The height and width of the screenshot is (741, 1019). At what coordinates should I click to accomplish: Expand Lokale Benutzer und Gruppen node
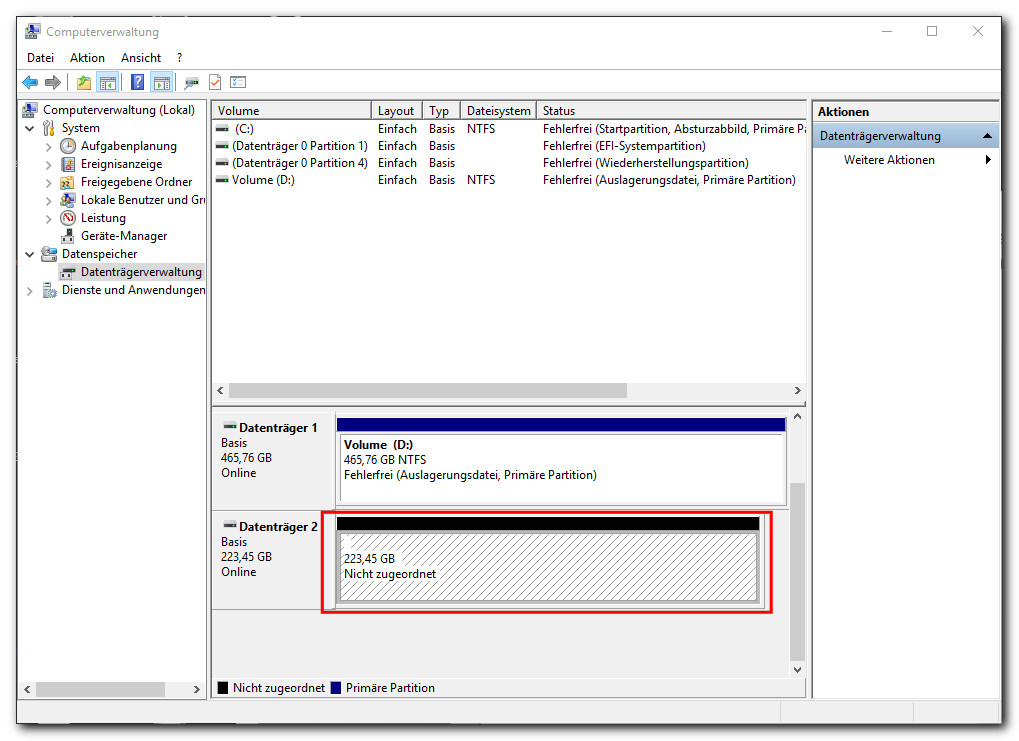pos(48,201)
